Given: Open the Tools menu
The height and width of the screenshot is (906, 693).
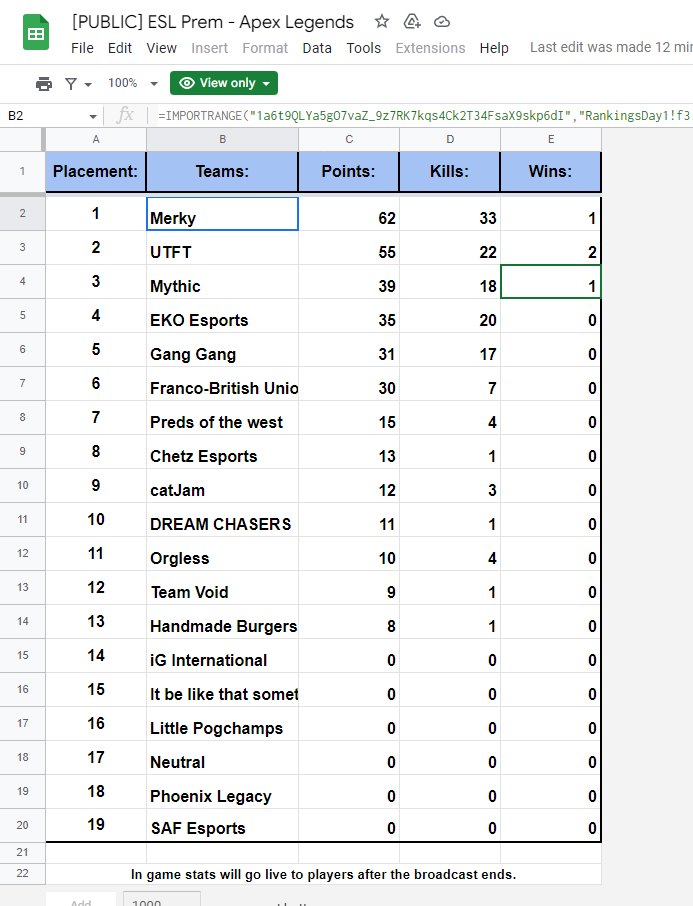Looking at the screenshot, I should point(364,48).
